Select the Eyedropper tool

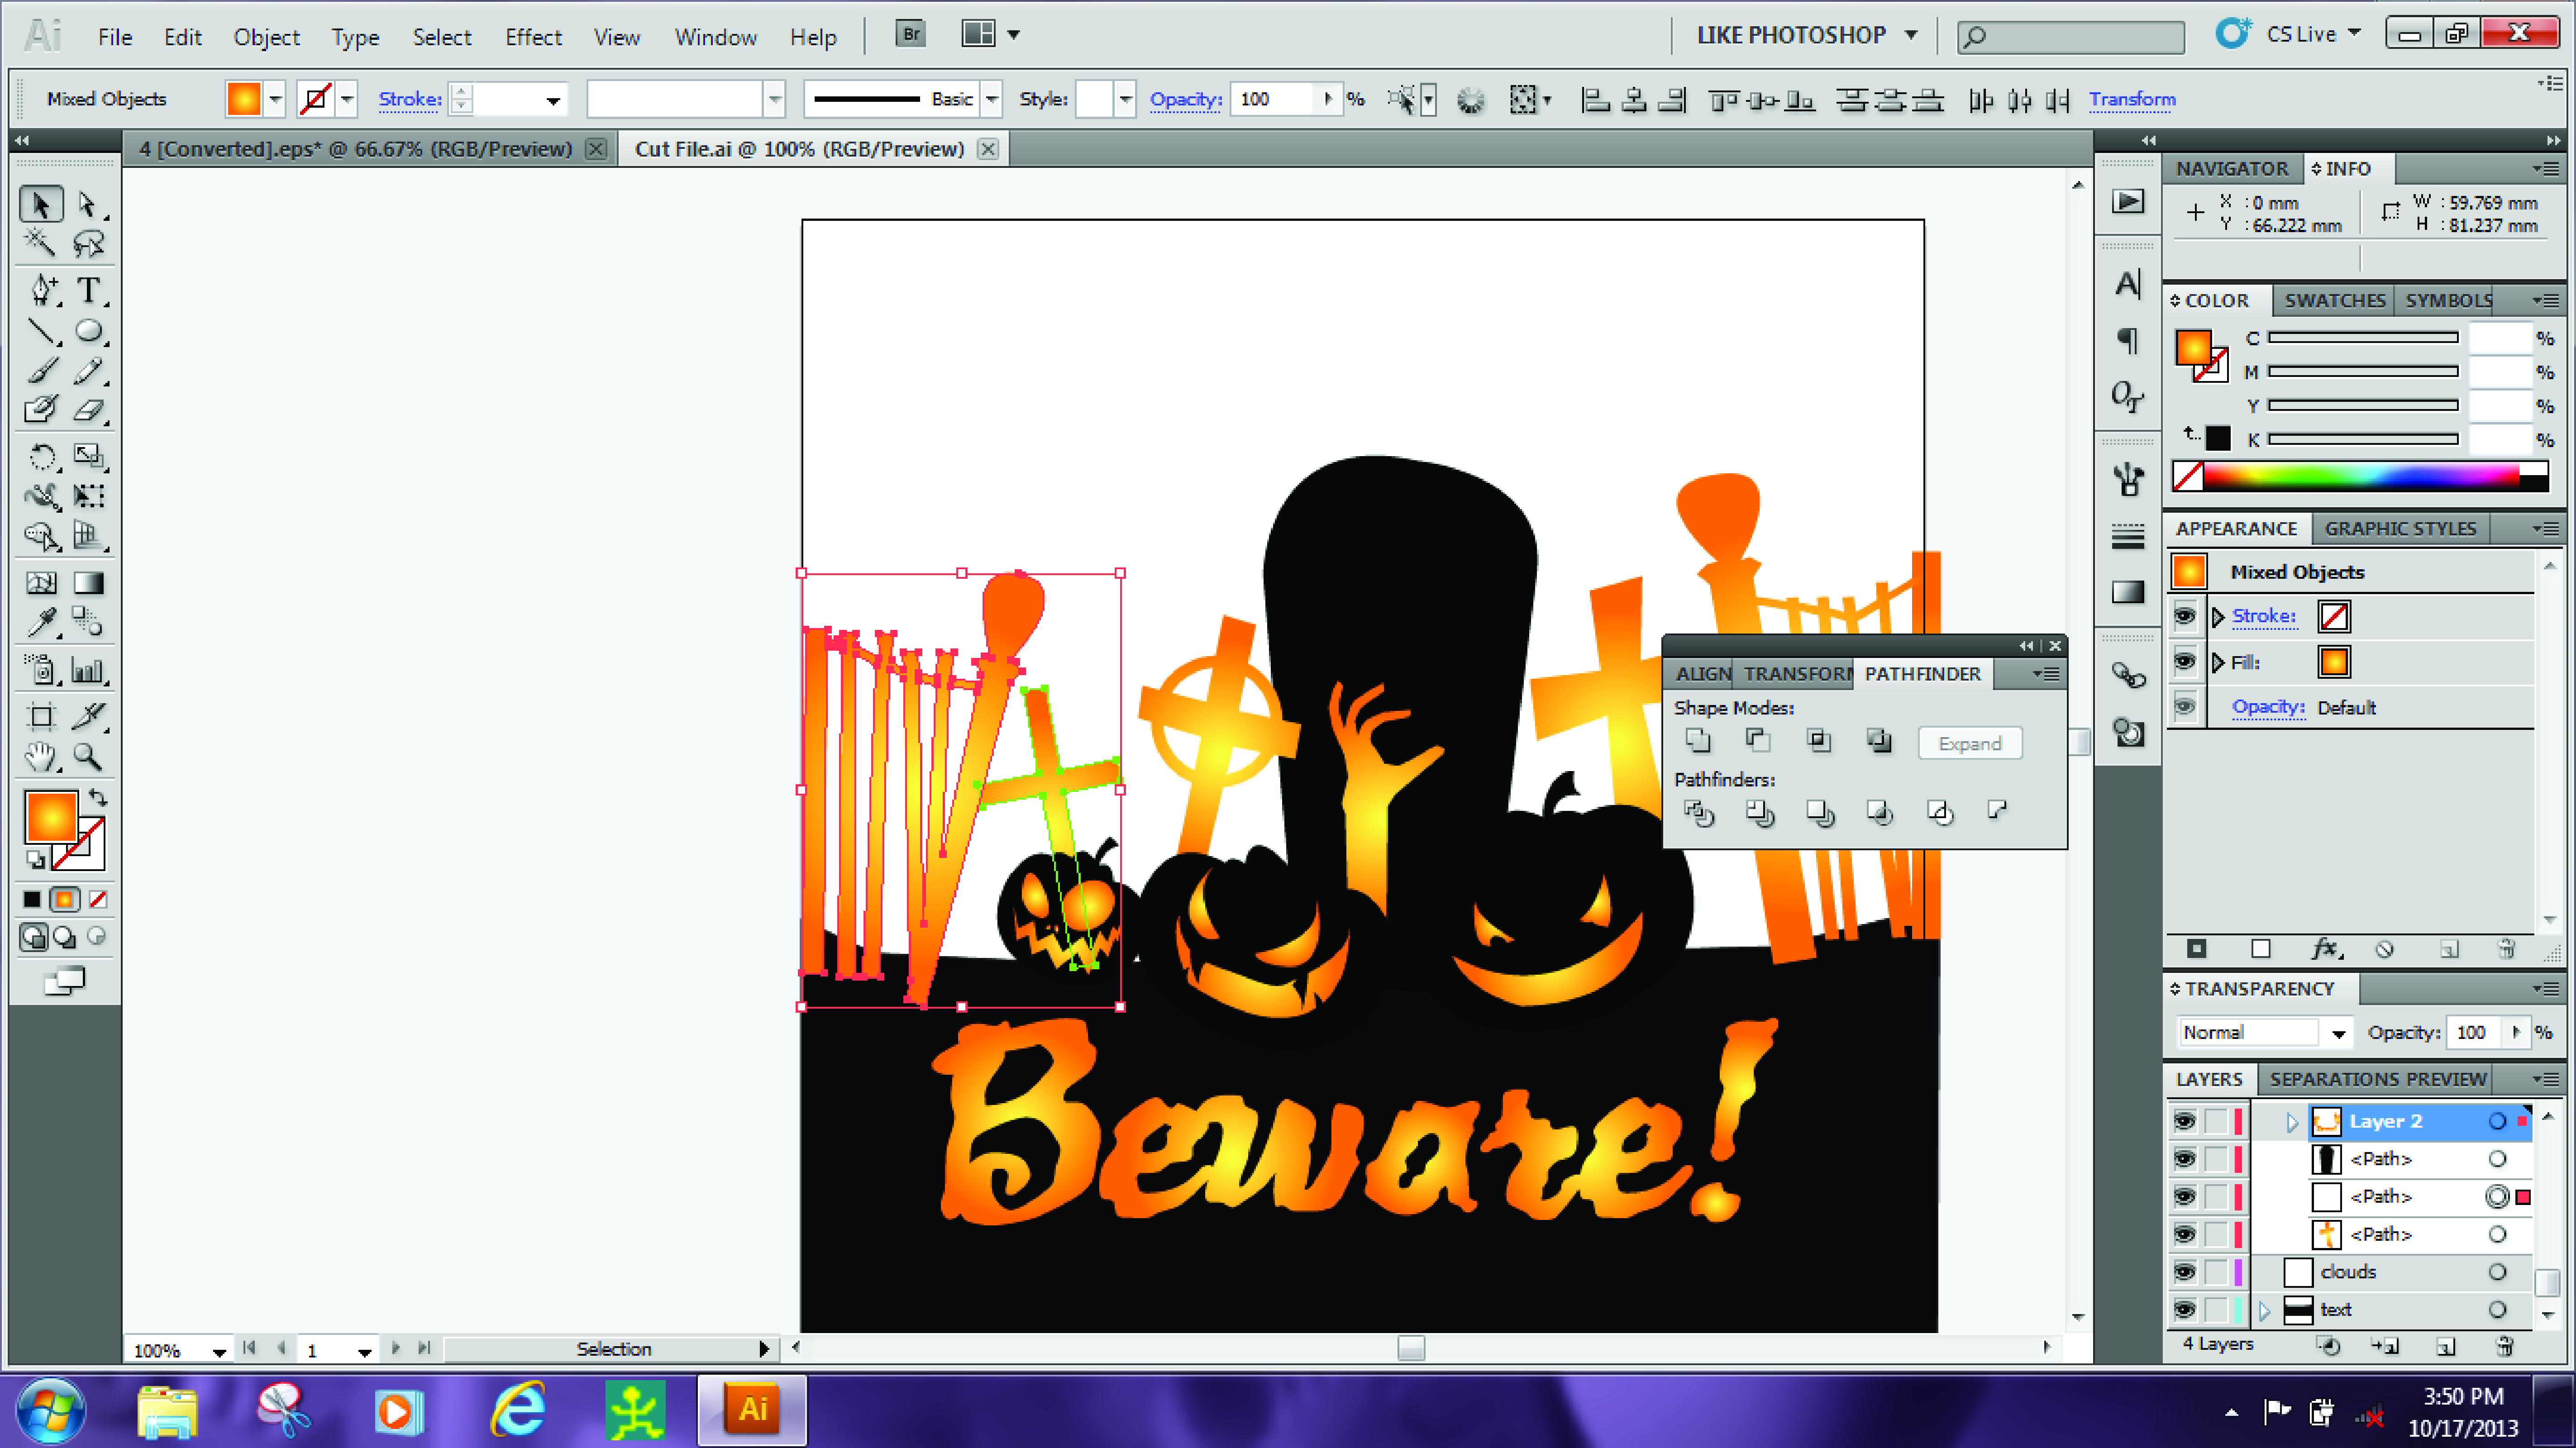tap(41, 623)
